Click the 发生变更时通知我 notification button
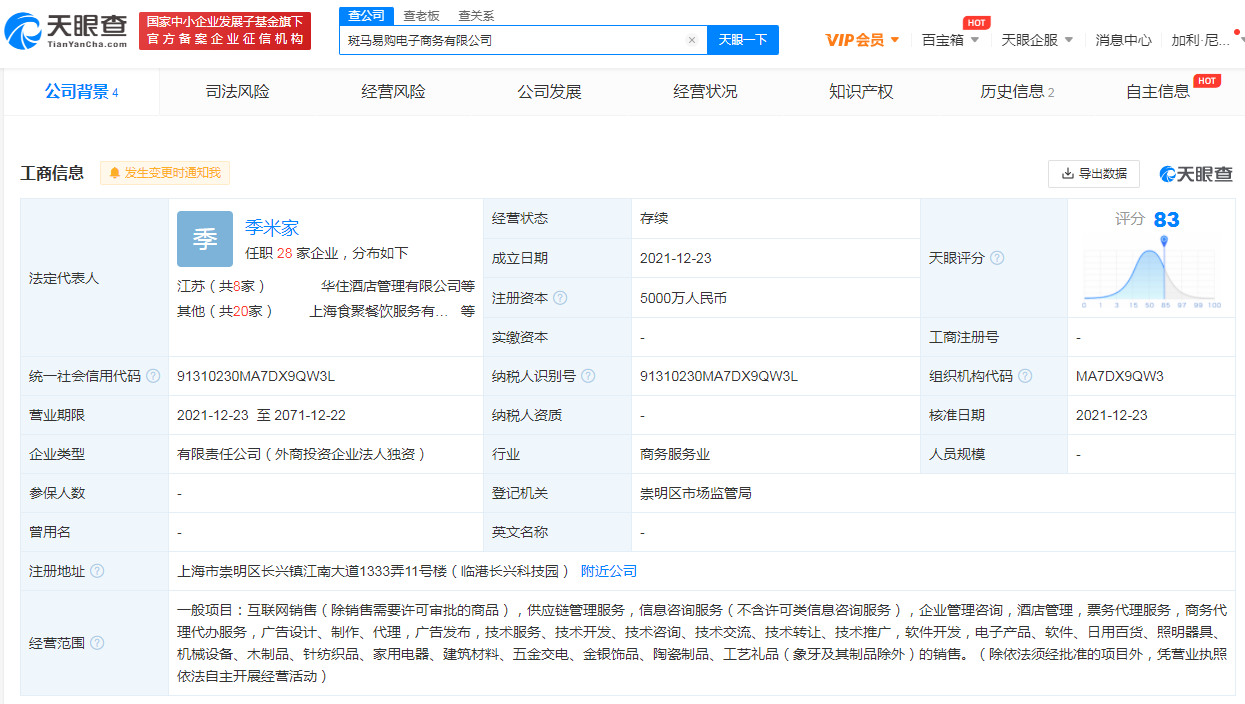This screenshot has height=704, width=1245. click(165, 173)
